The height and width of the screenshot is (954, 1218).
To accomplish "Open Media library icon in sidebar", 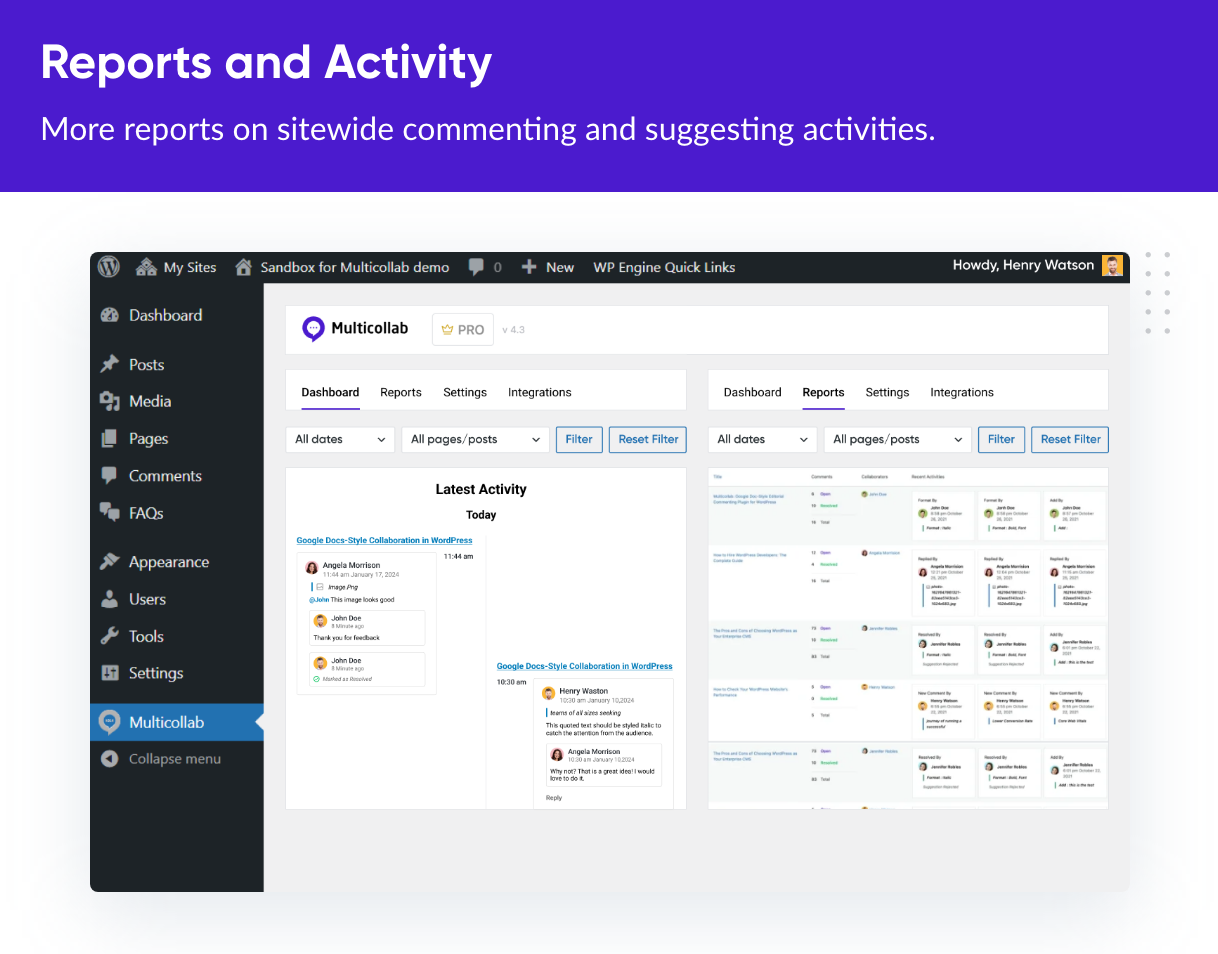I will click(110, 401).
